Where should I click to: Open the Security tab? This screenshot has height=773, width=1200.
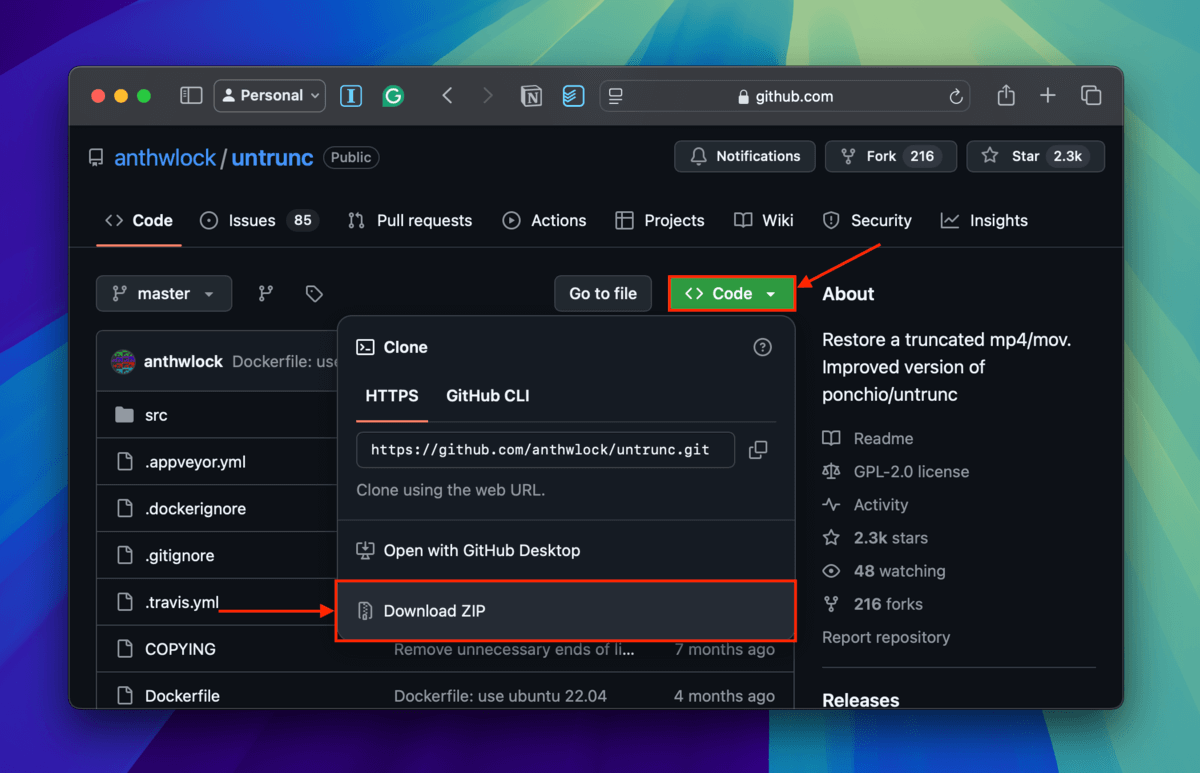[x=867, y=220]
